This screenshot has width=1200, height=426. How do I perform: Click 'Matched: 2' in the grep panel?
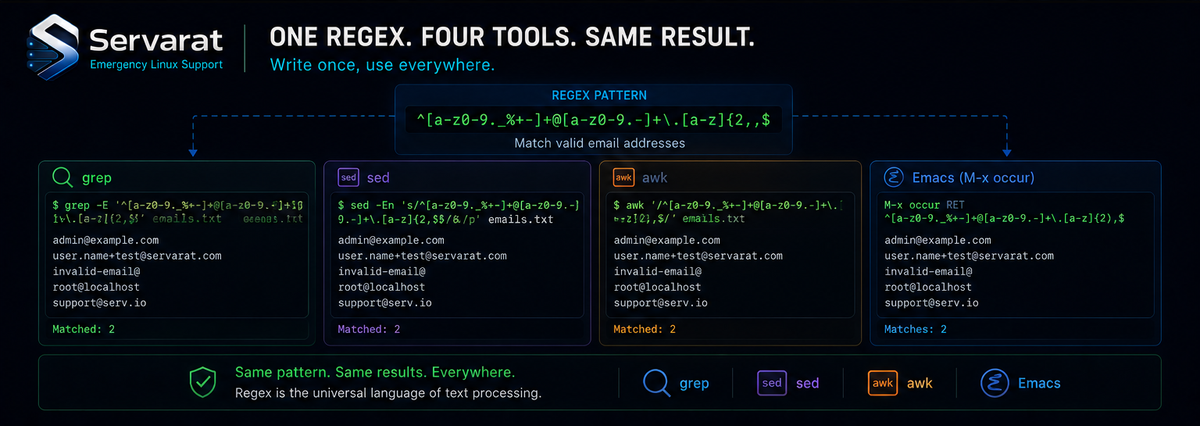click(x=82, y=328)
